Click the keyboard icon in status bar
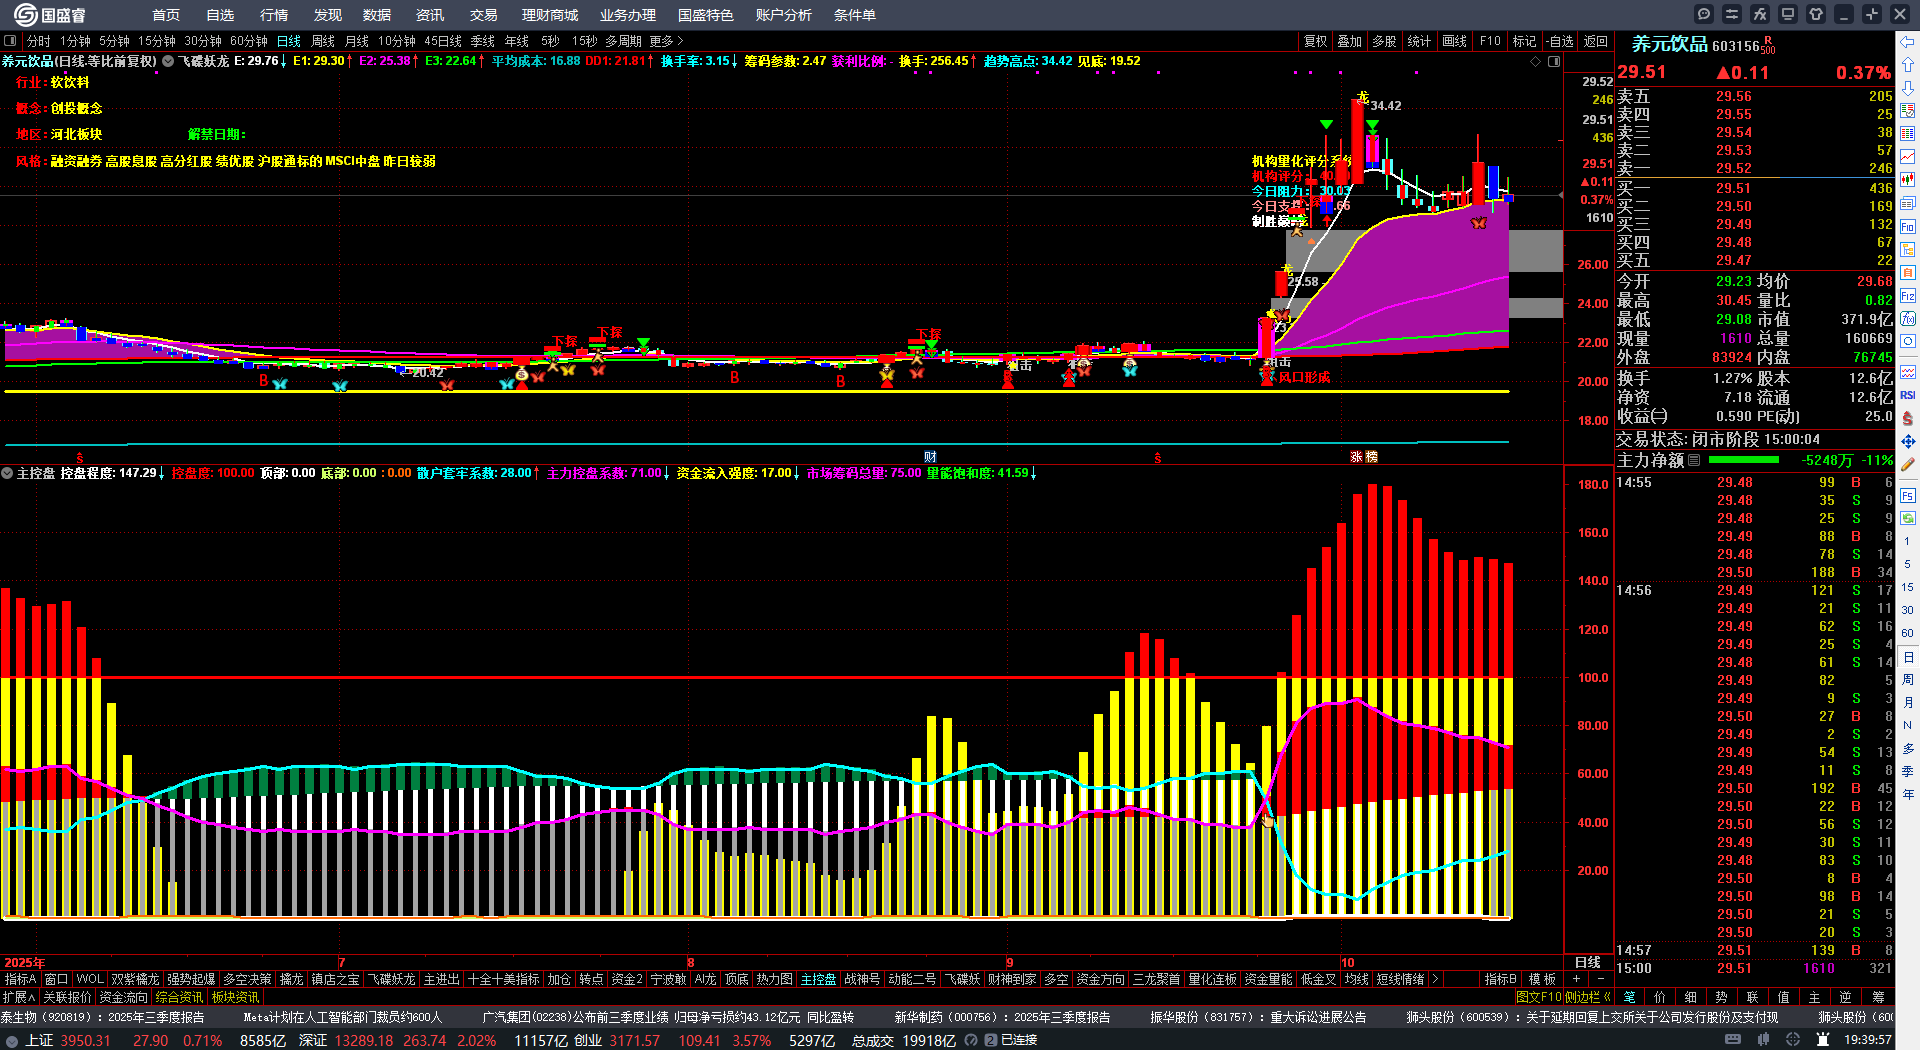1920x1050 pixels. (1733, 1040)
